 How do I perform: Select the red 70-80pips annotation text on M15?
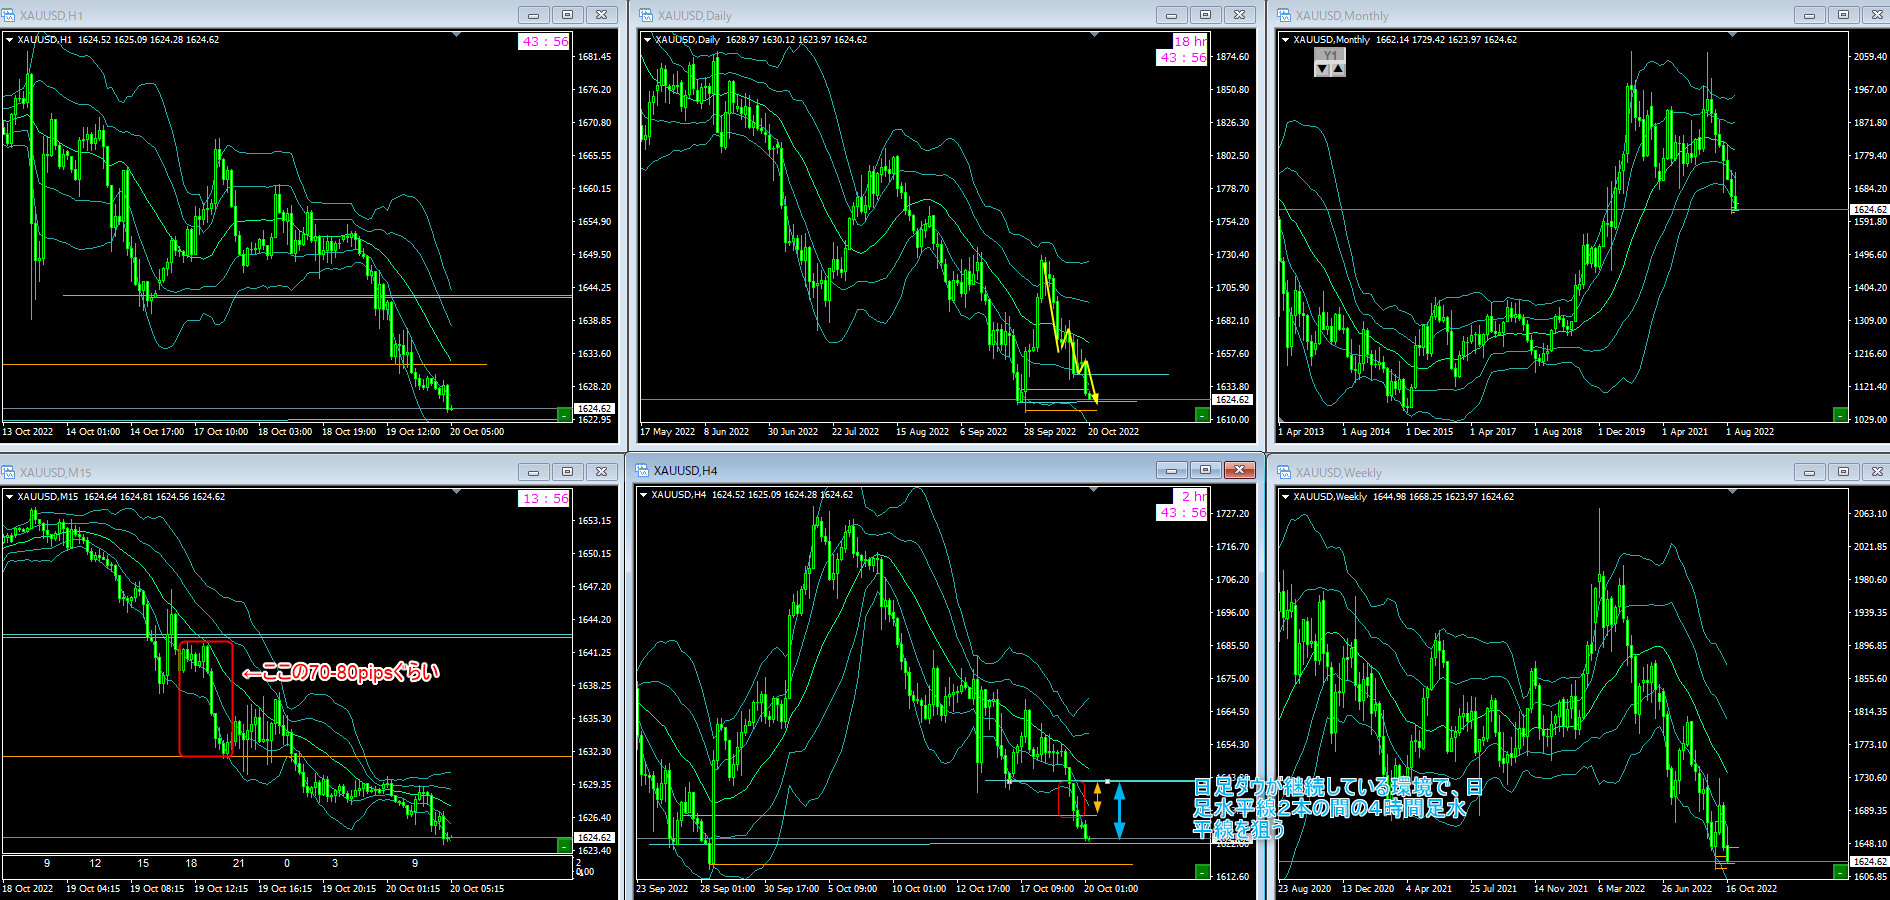point(341,672)
